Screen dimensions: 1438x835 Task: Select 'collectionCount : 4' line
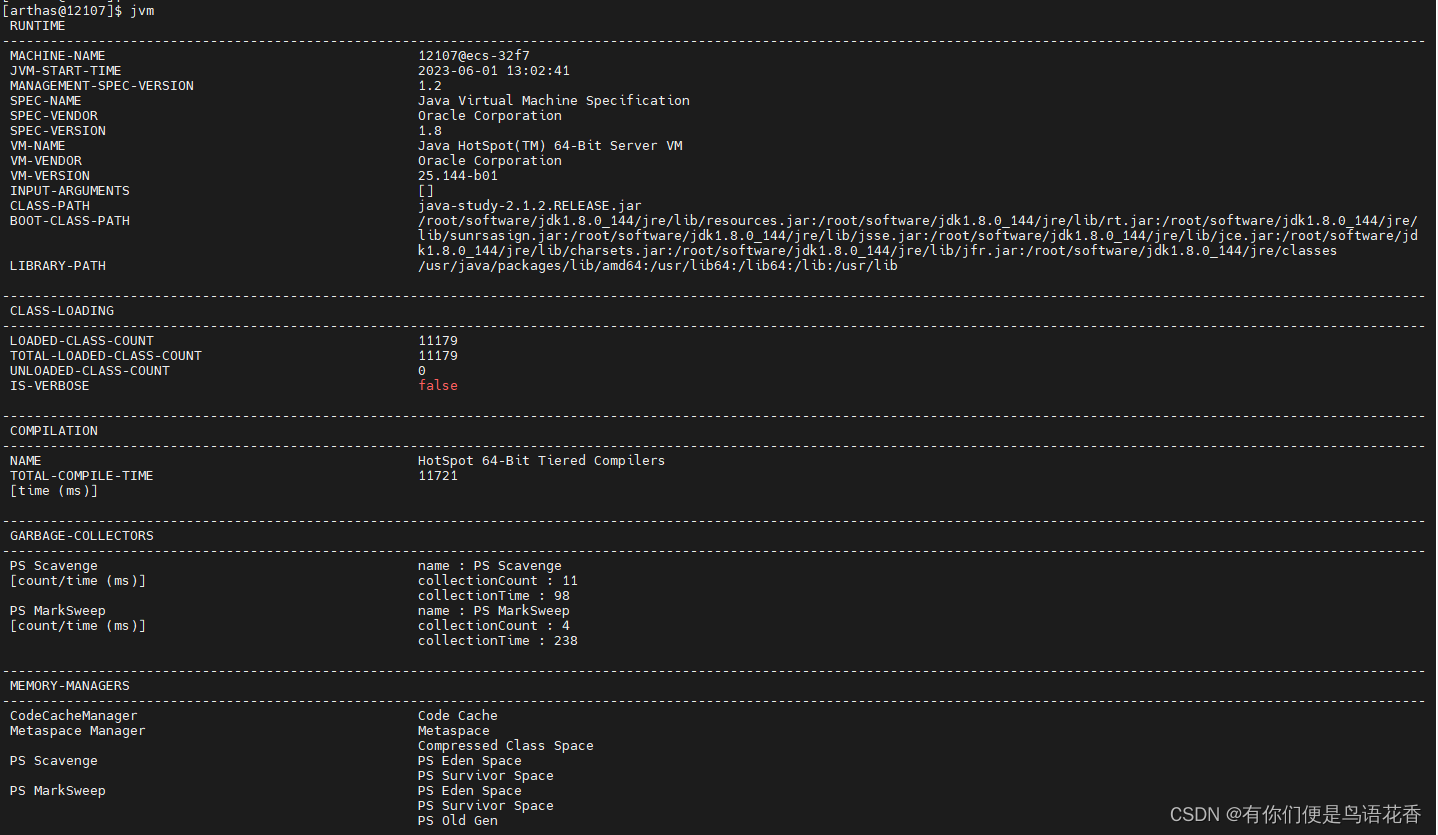pyautogui.click(x=494, y=626)
